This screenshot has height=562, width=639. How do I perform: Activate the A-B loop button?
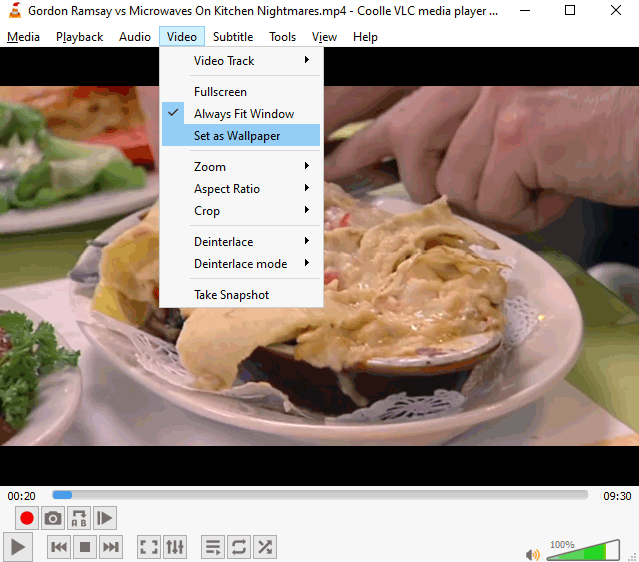pos(79,518)
